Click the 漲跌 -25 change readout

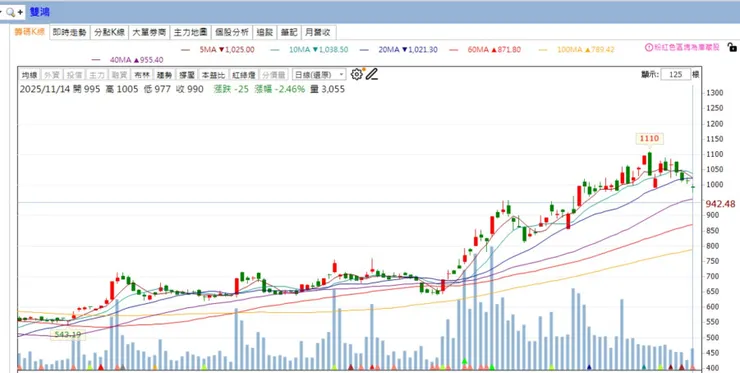[231, 89]
